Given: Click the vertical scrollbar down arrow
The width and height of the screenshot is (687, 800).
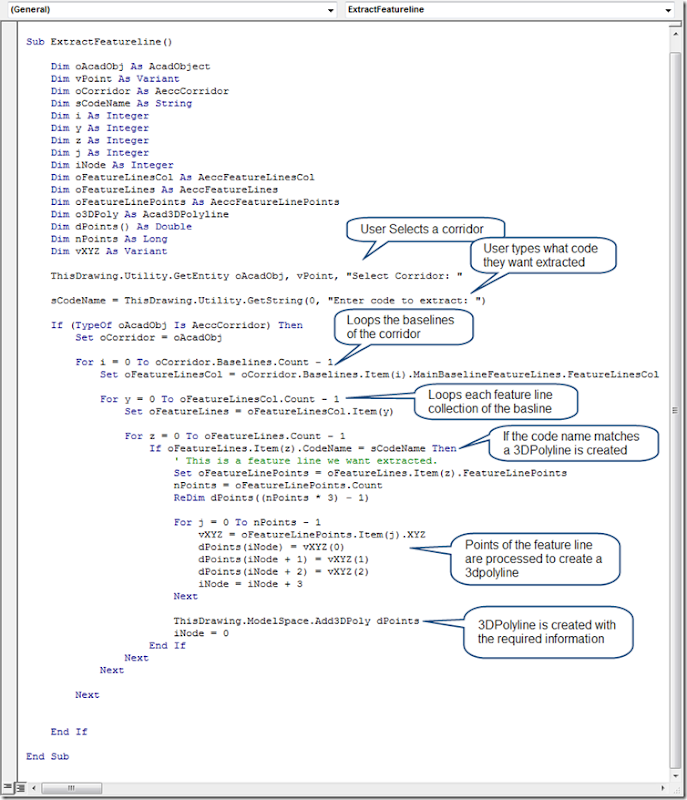Looking at the screenshot, I should click(x=675, y=776).
